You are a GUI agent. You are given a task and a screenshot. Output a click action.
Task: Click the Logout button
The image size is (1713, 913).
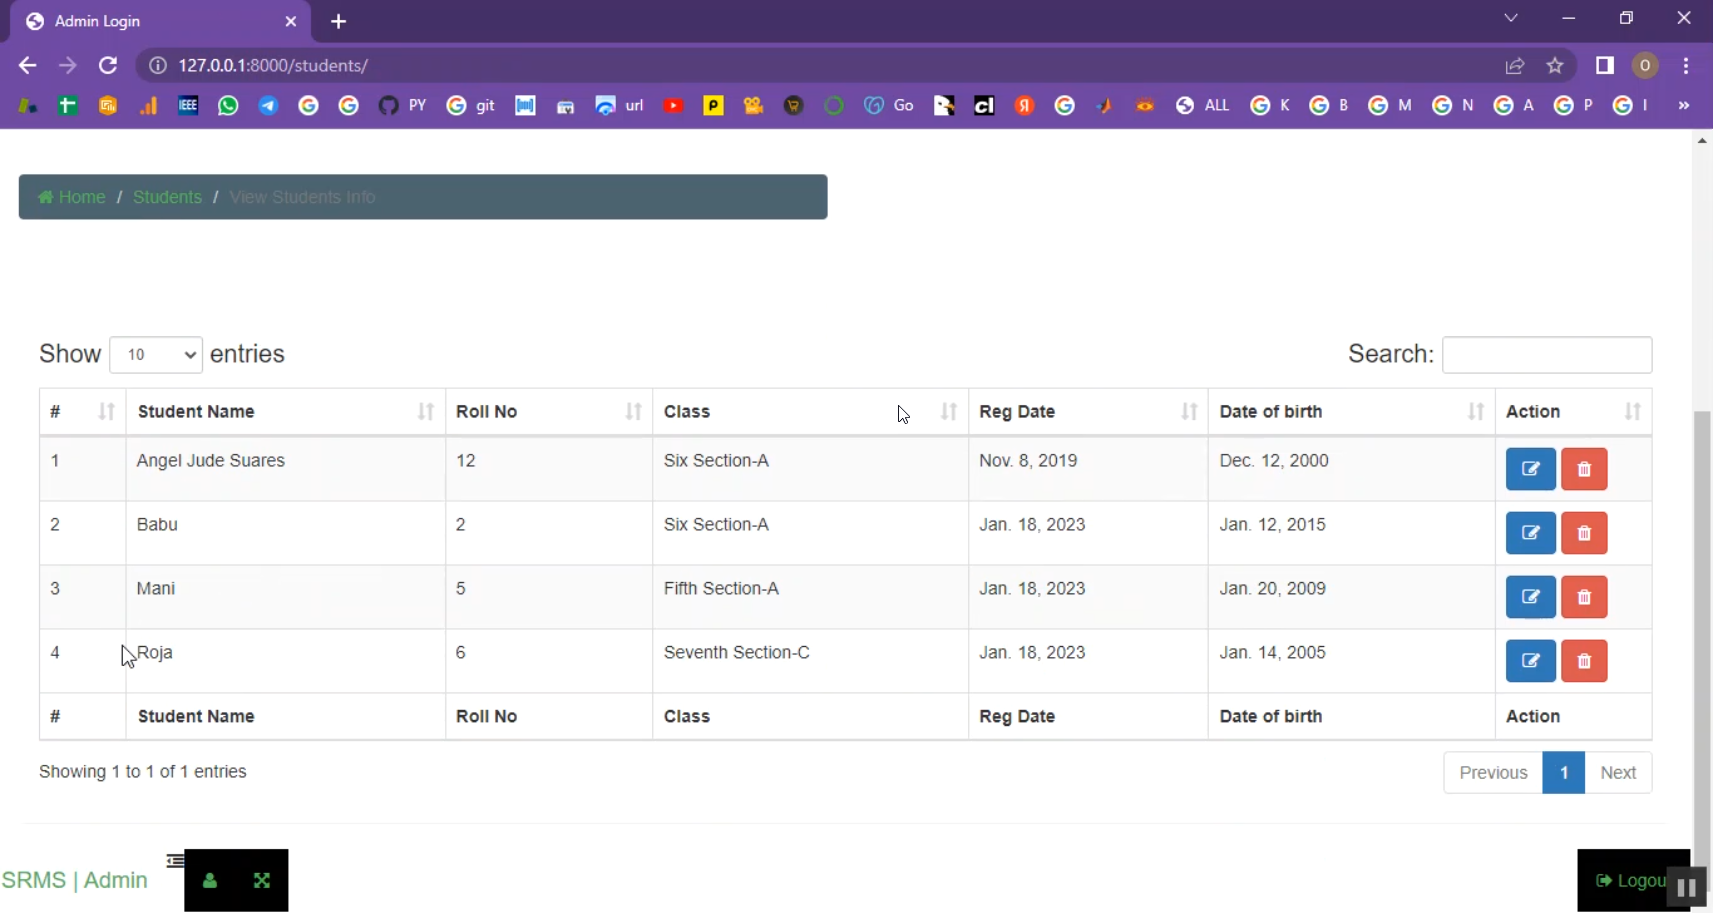1633,881
